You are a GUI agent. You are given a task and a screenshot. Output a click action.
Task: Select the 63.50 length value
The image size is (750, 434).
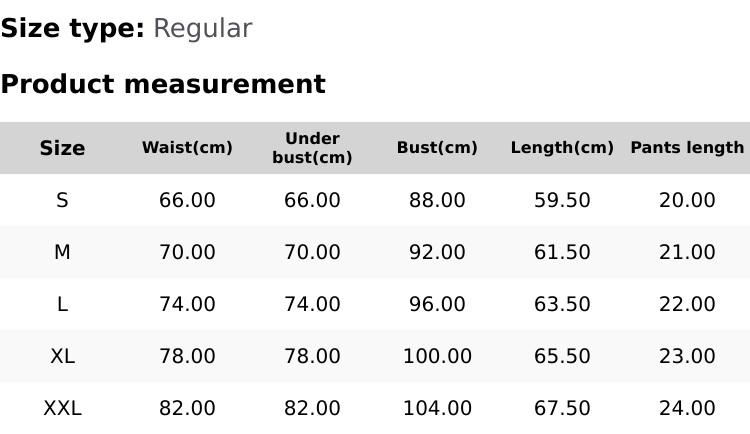(x=562, y=304)
